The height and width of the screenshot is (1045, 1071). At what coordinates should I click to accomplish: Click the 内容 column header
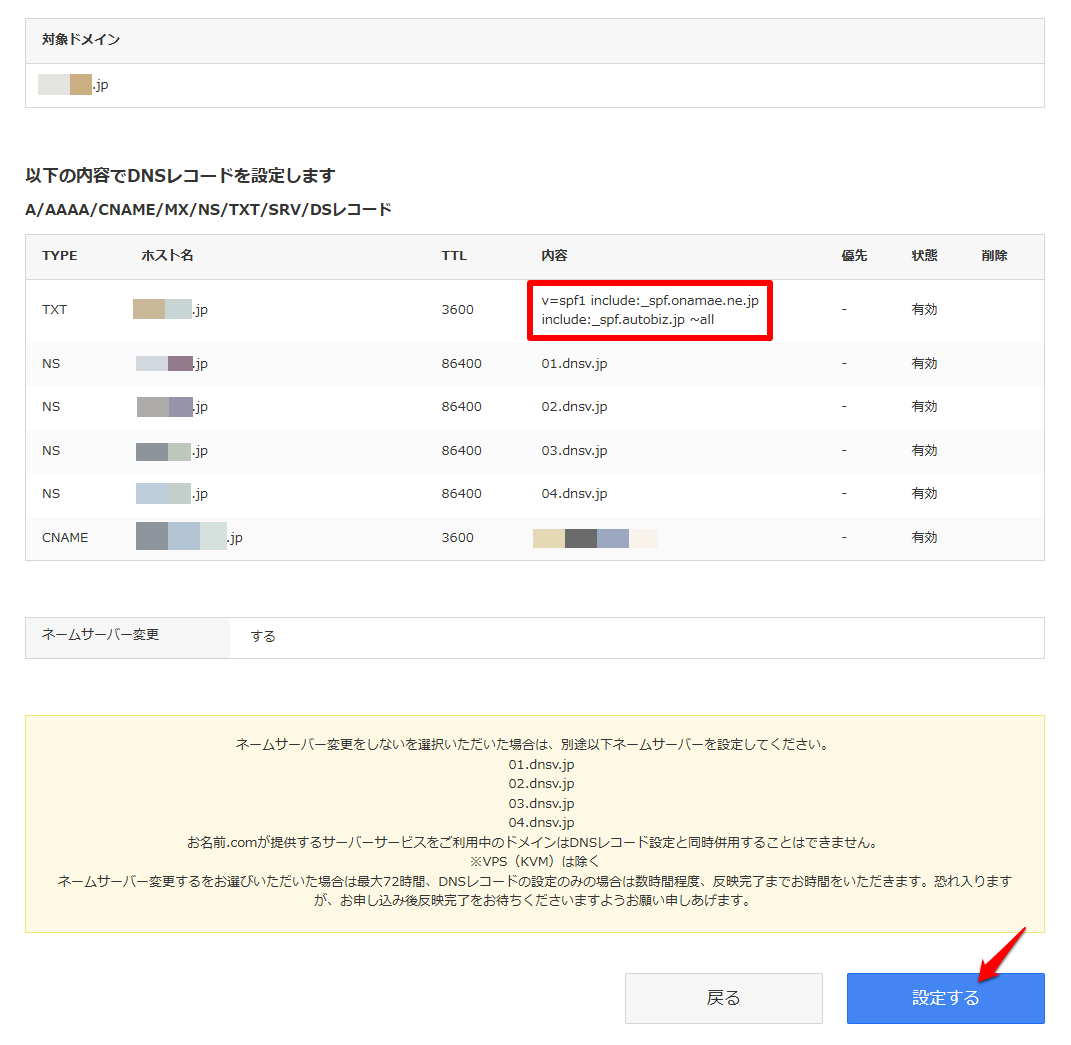(554, 256)
